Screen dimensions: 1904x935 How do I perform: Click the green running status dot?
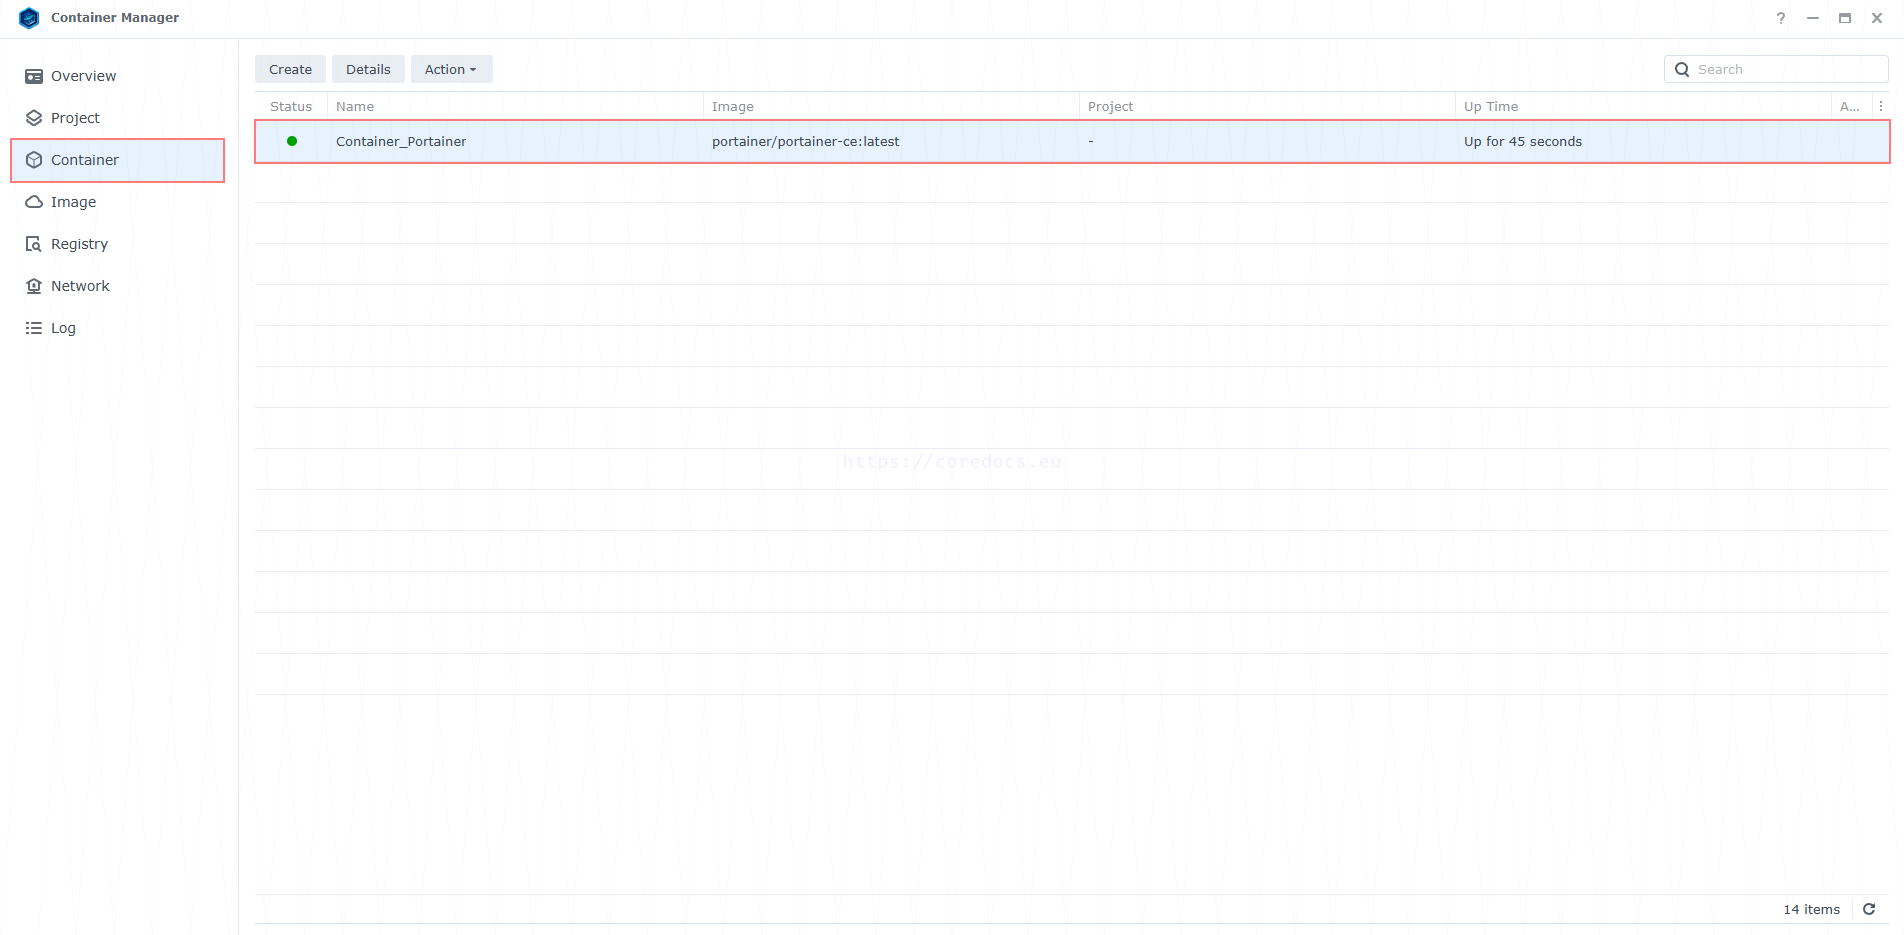click(x=292, y=141)
